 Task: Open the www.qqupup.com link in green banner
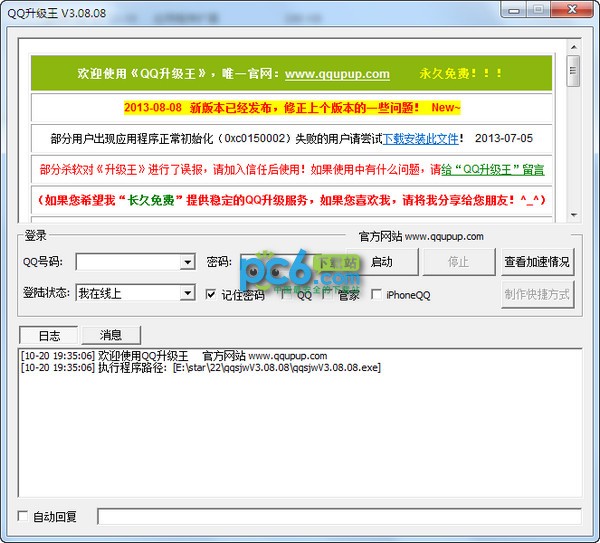(337, 74)
